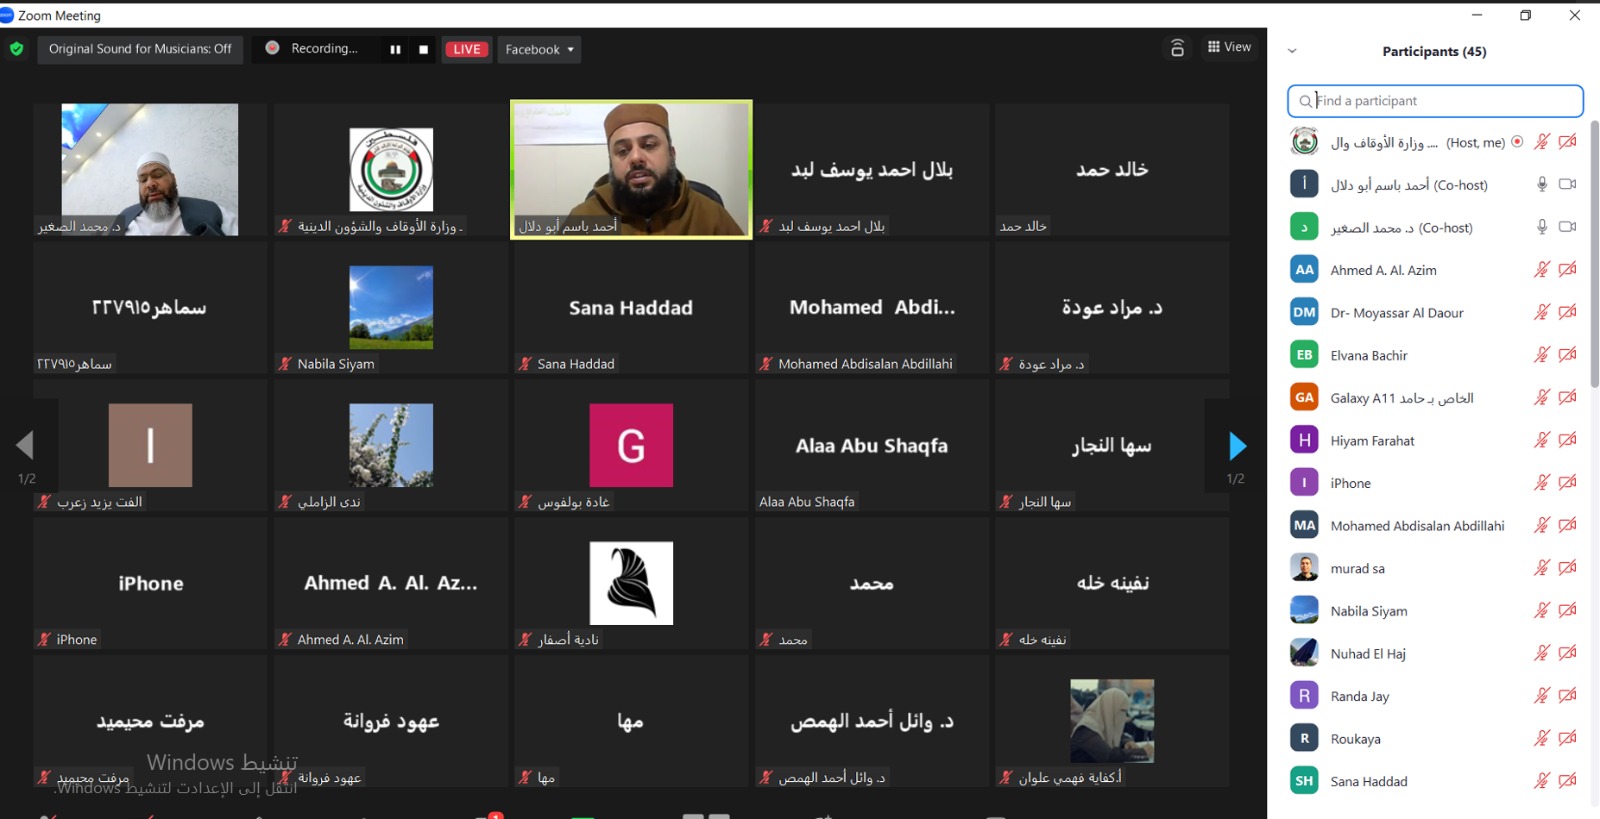Open the View layout menu
1600x819 pixels.
coord(1229,47)
